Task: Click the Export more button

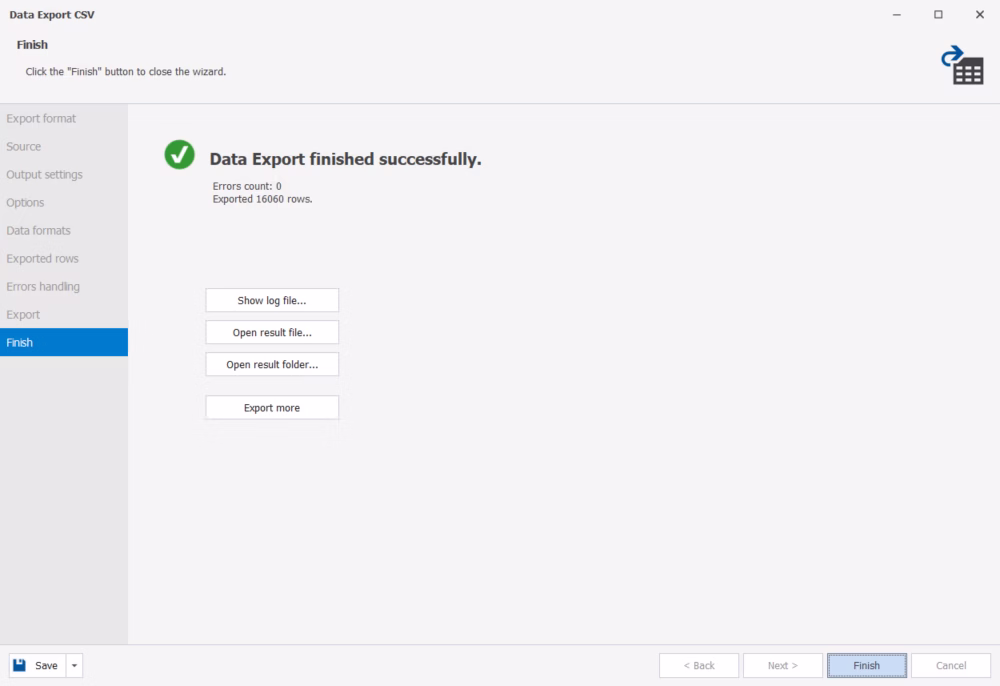Action: 272,407
